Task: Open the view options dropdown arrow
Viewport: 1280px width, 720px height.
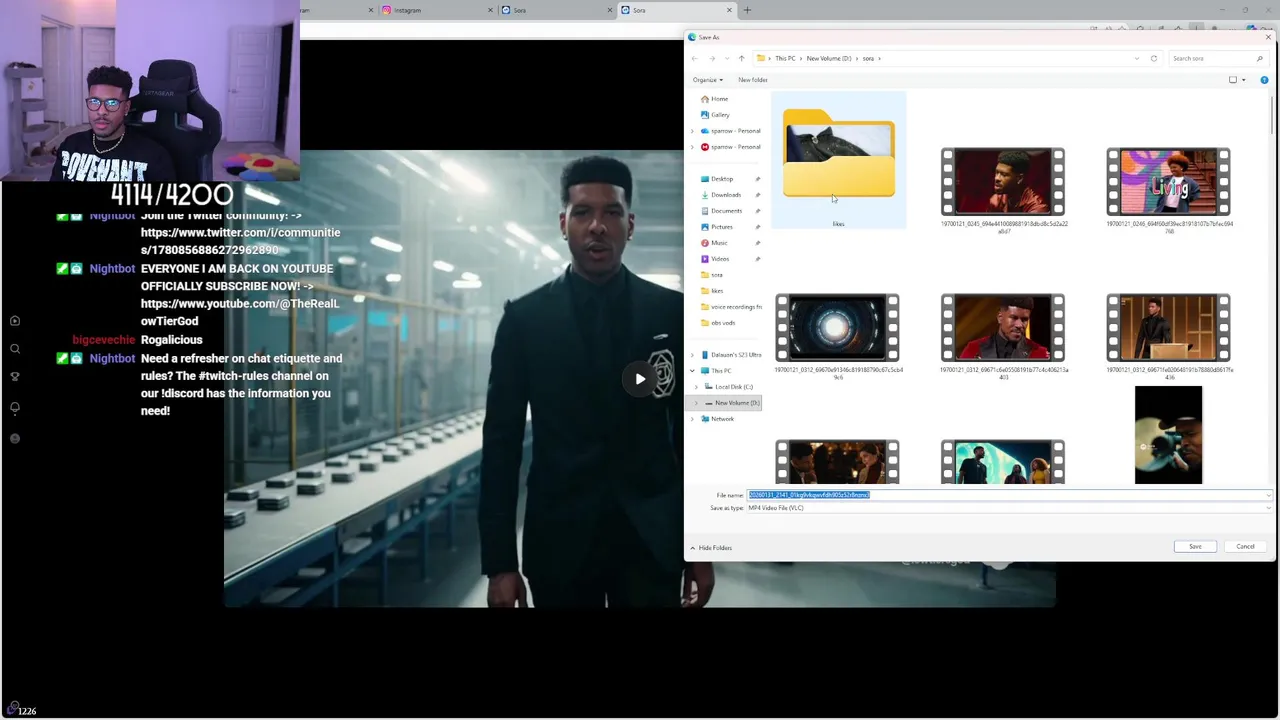Action: coord(1244,80)
